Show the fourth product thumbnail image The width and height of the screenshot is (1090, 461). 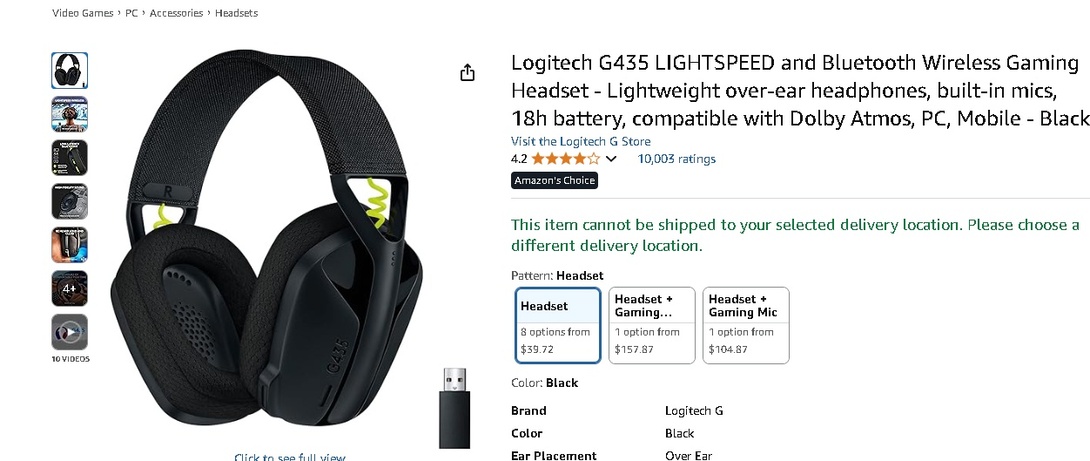point(70,202)
